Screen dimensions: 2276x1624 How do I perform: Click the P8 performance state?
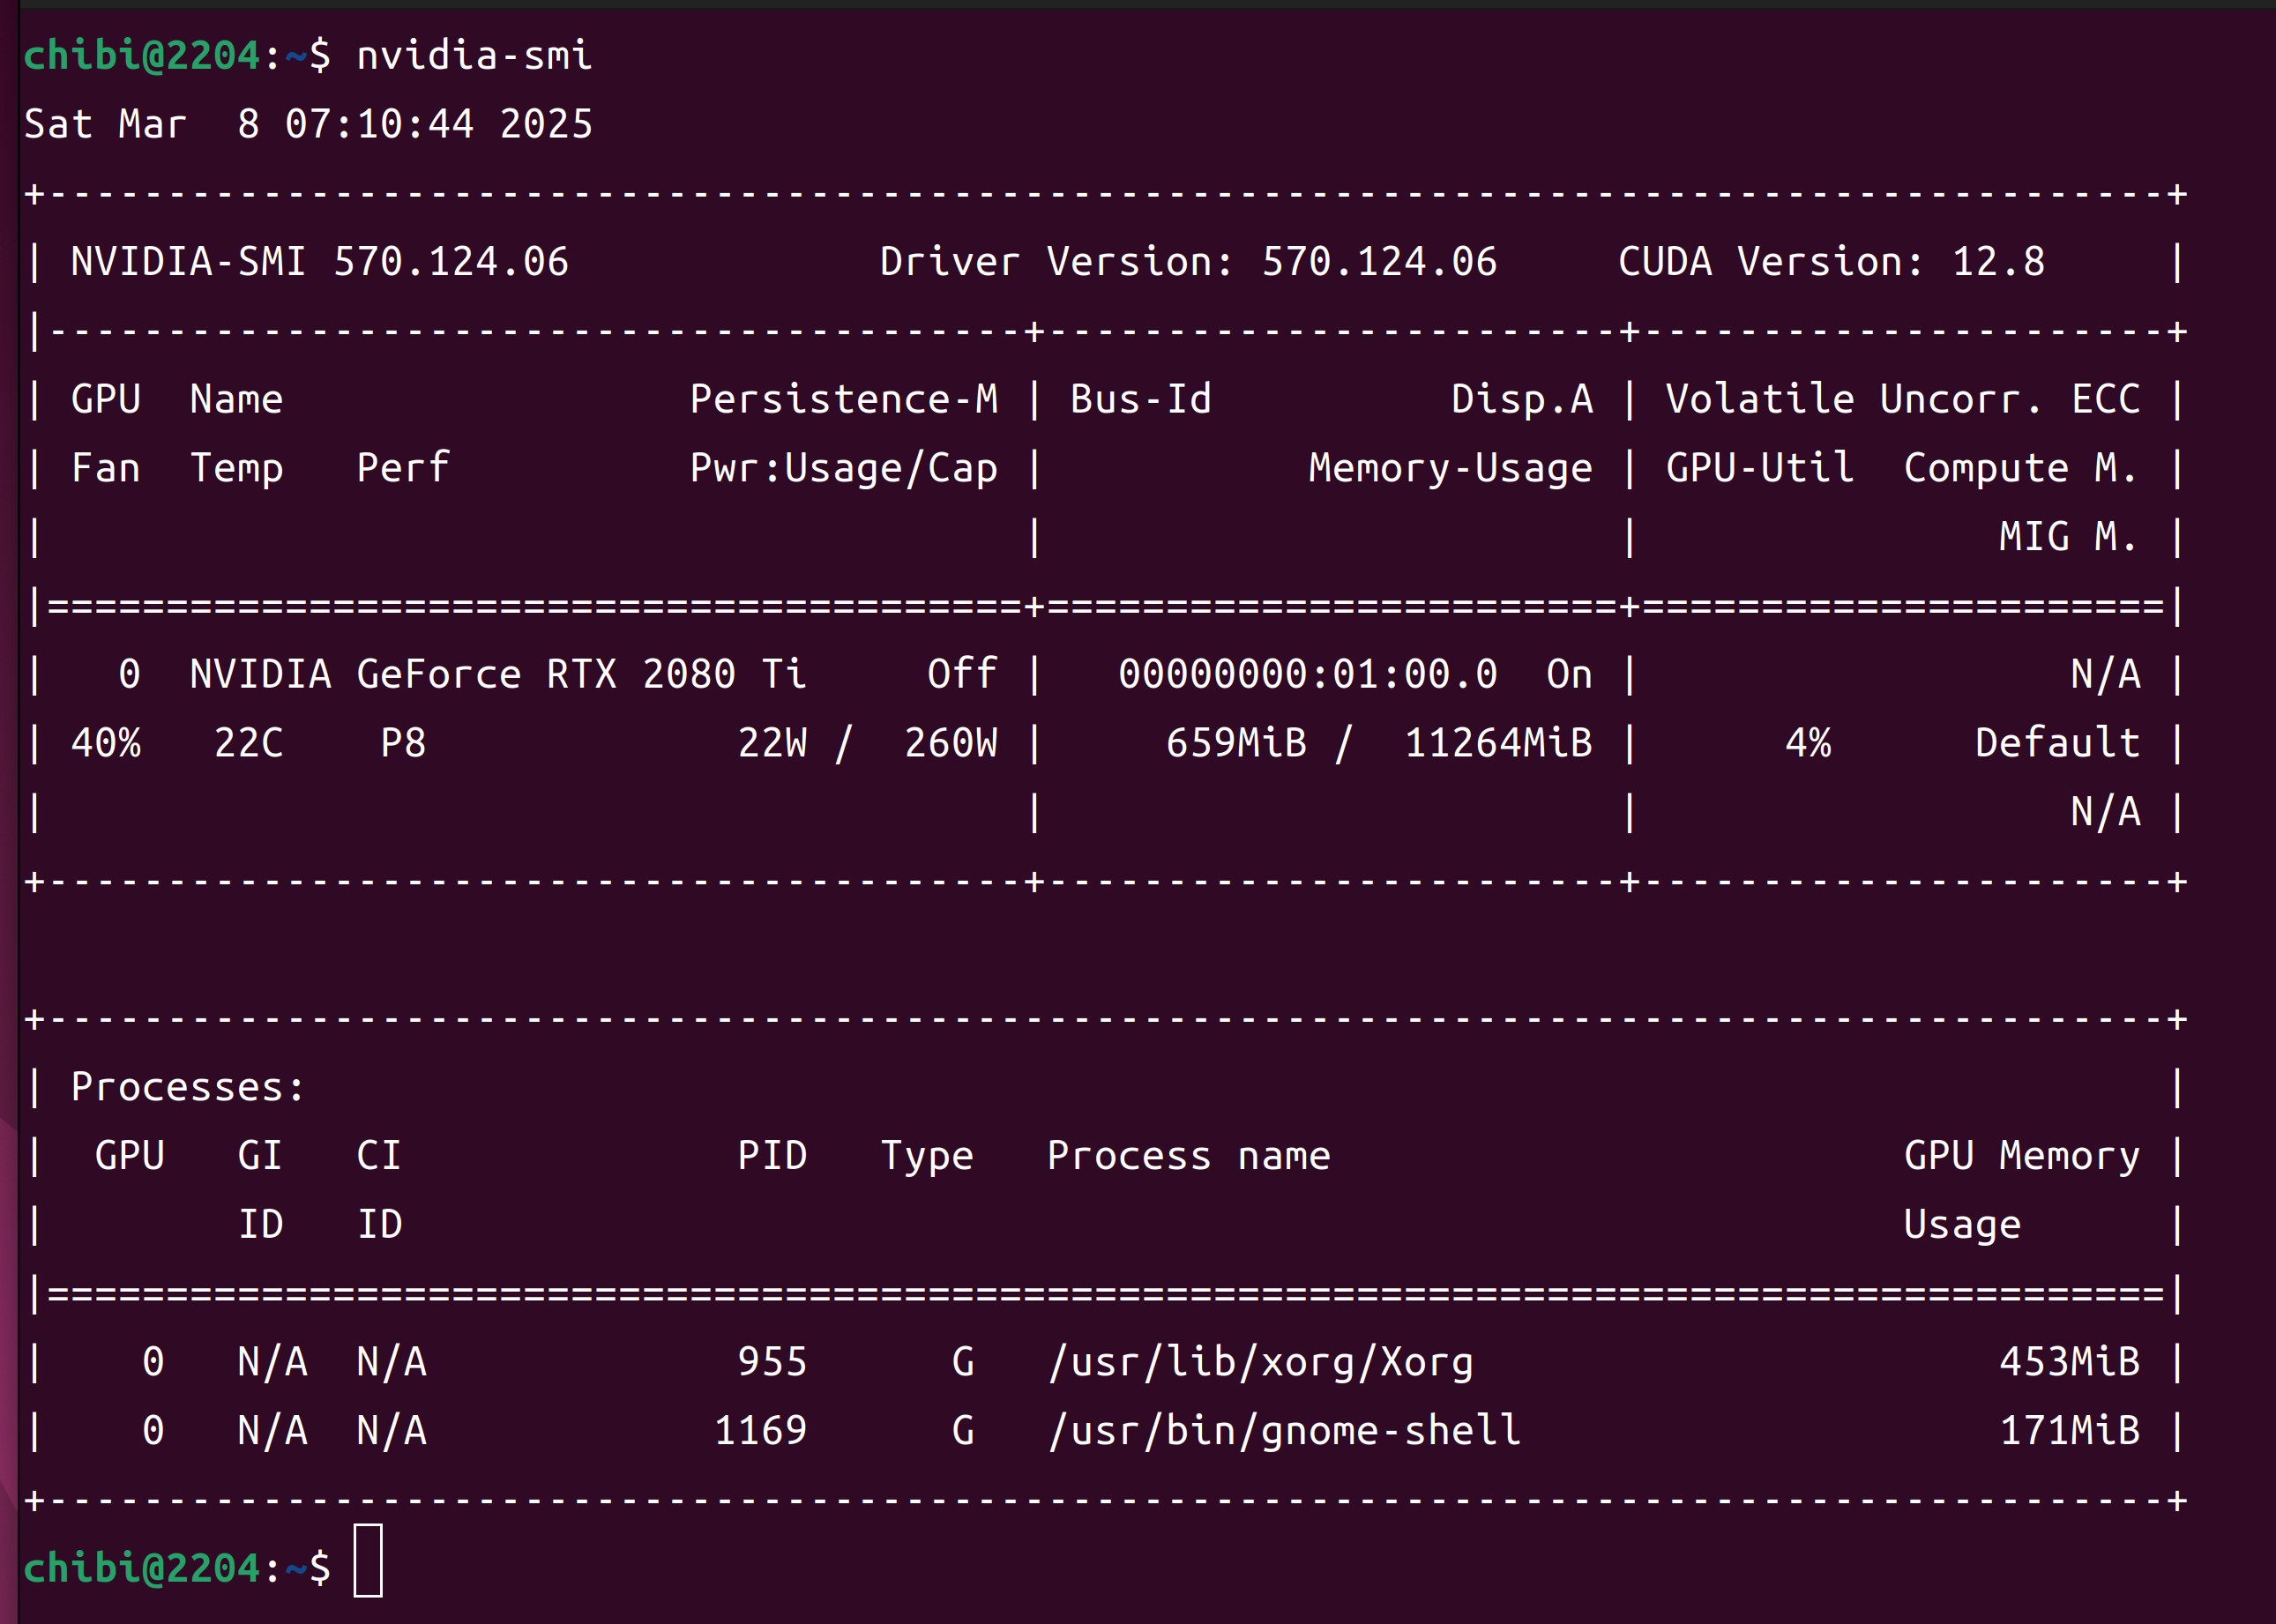403,743
